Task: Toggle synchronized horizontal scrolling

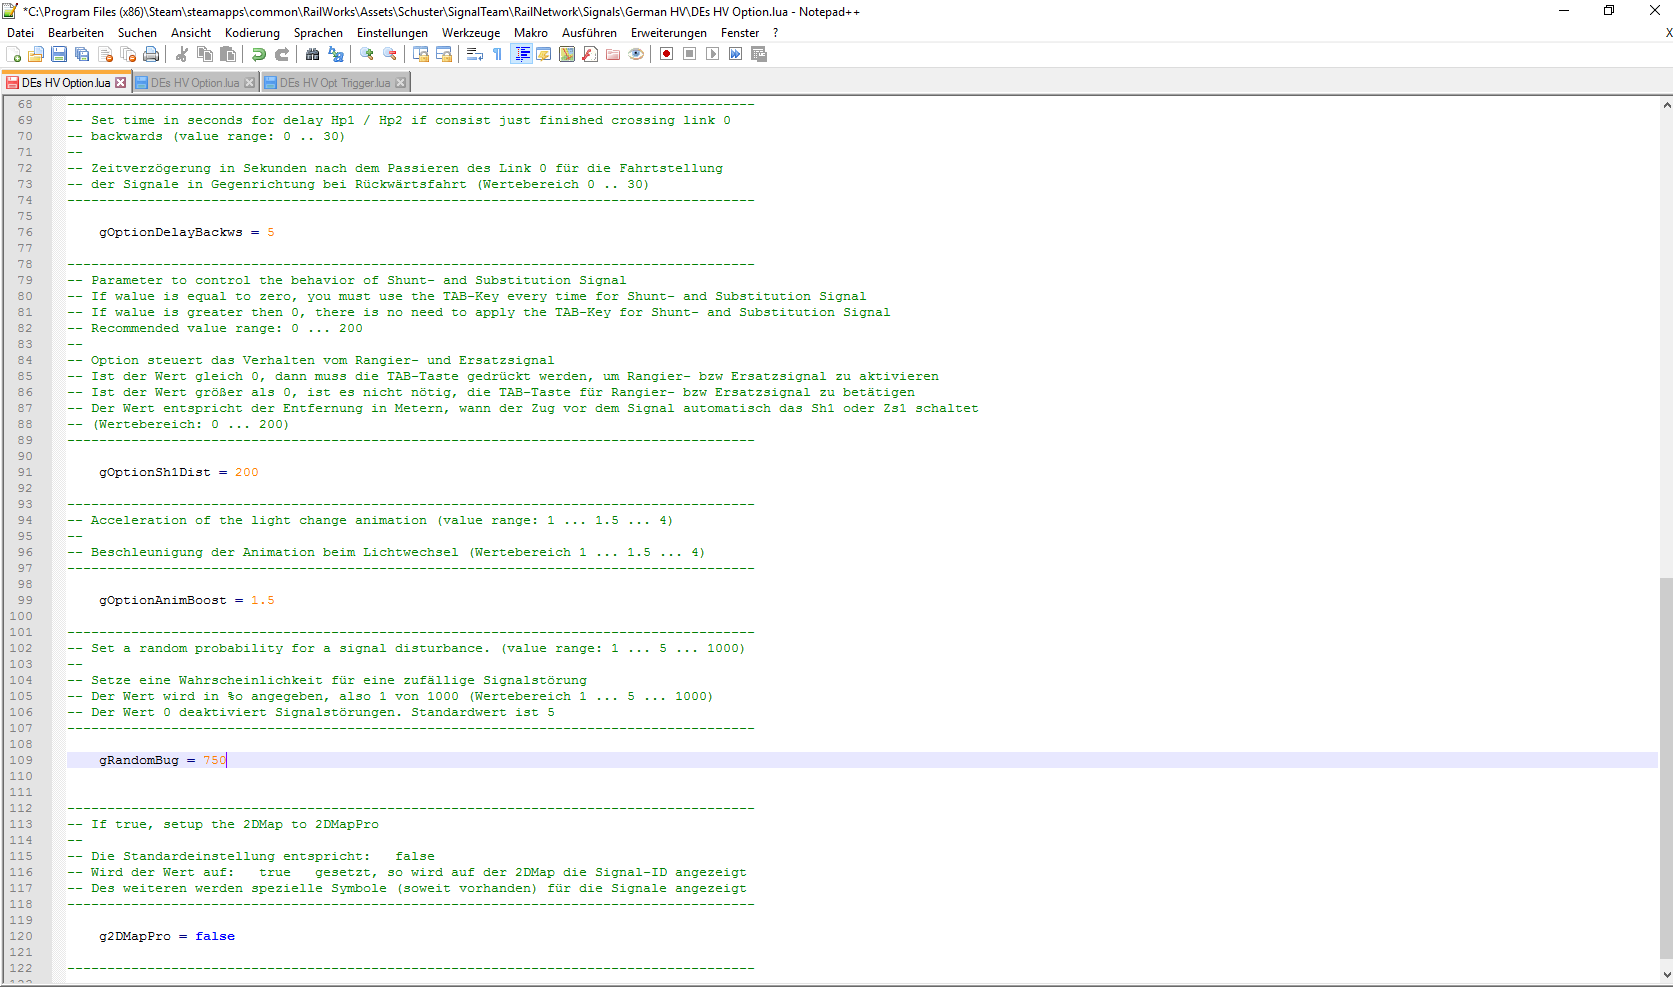Action: tap(444, 54)
